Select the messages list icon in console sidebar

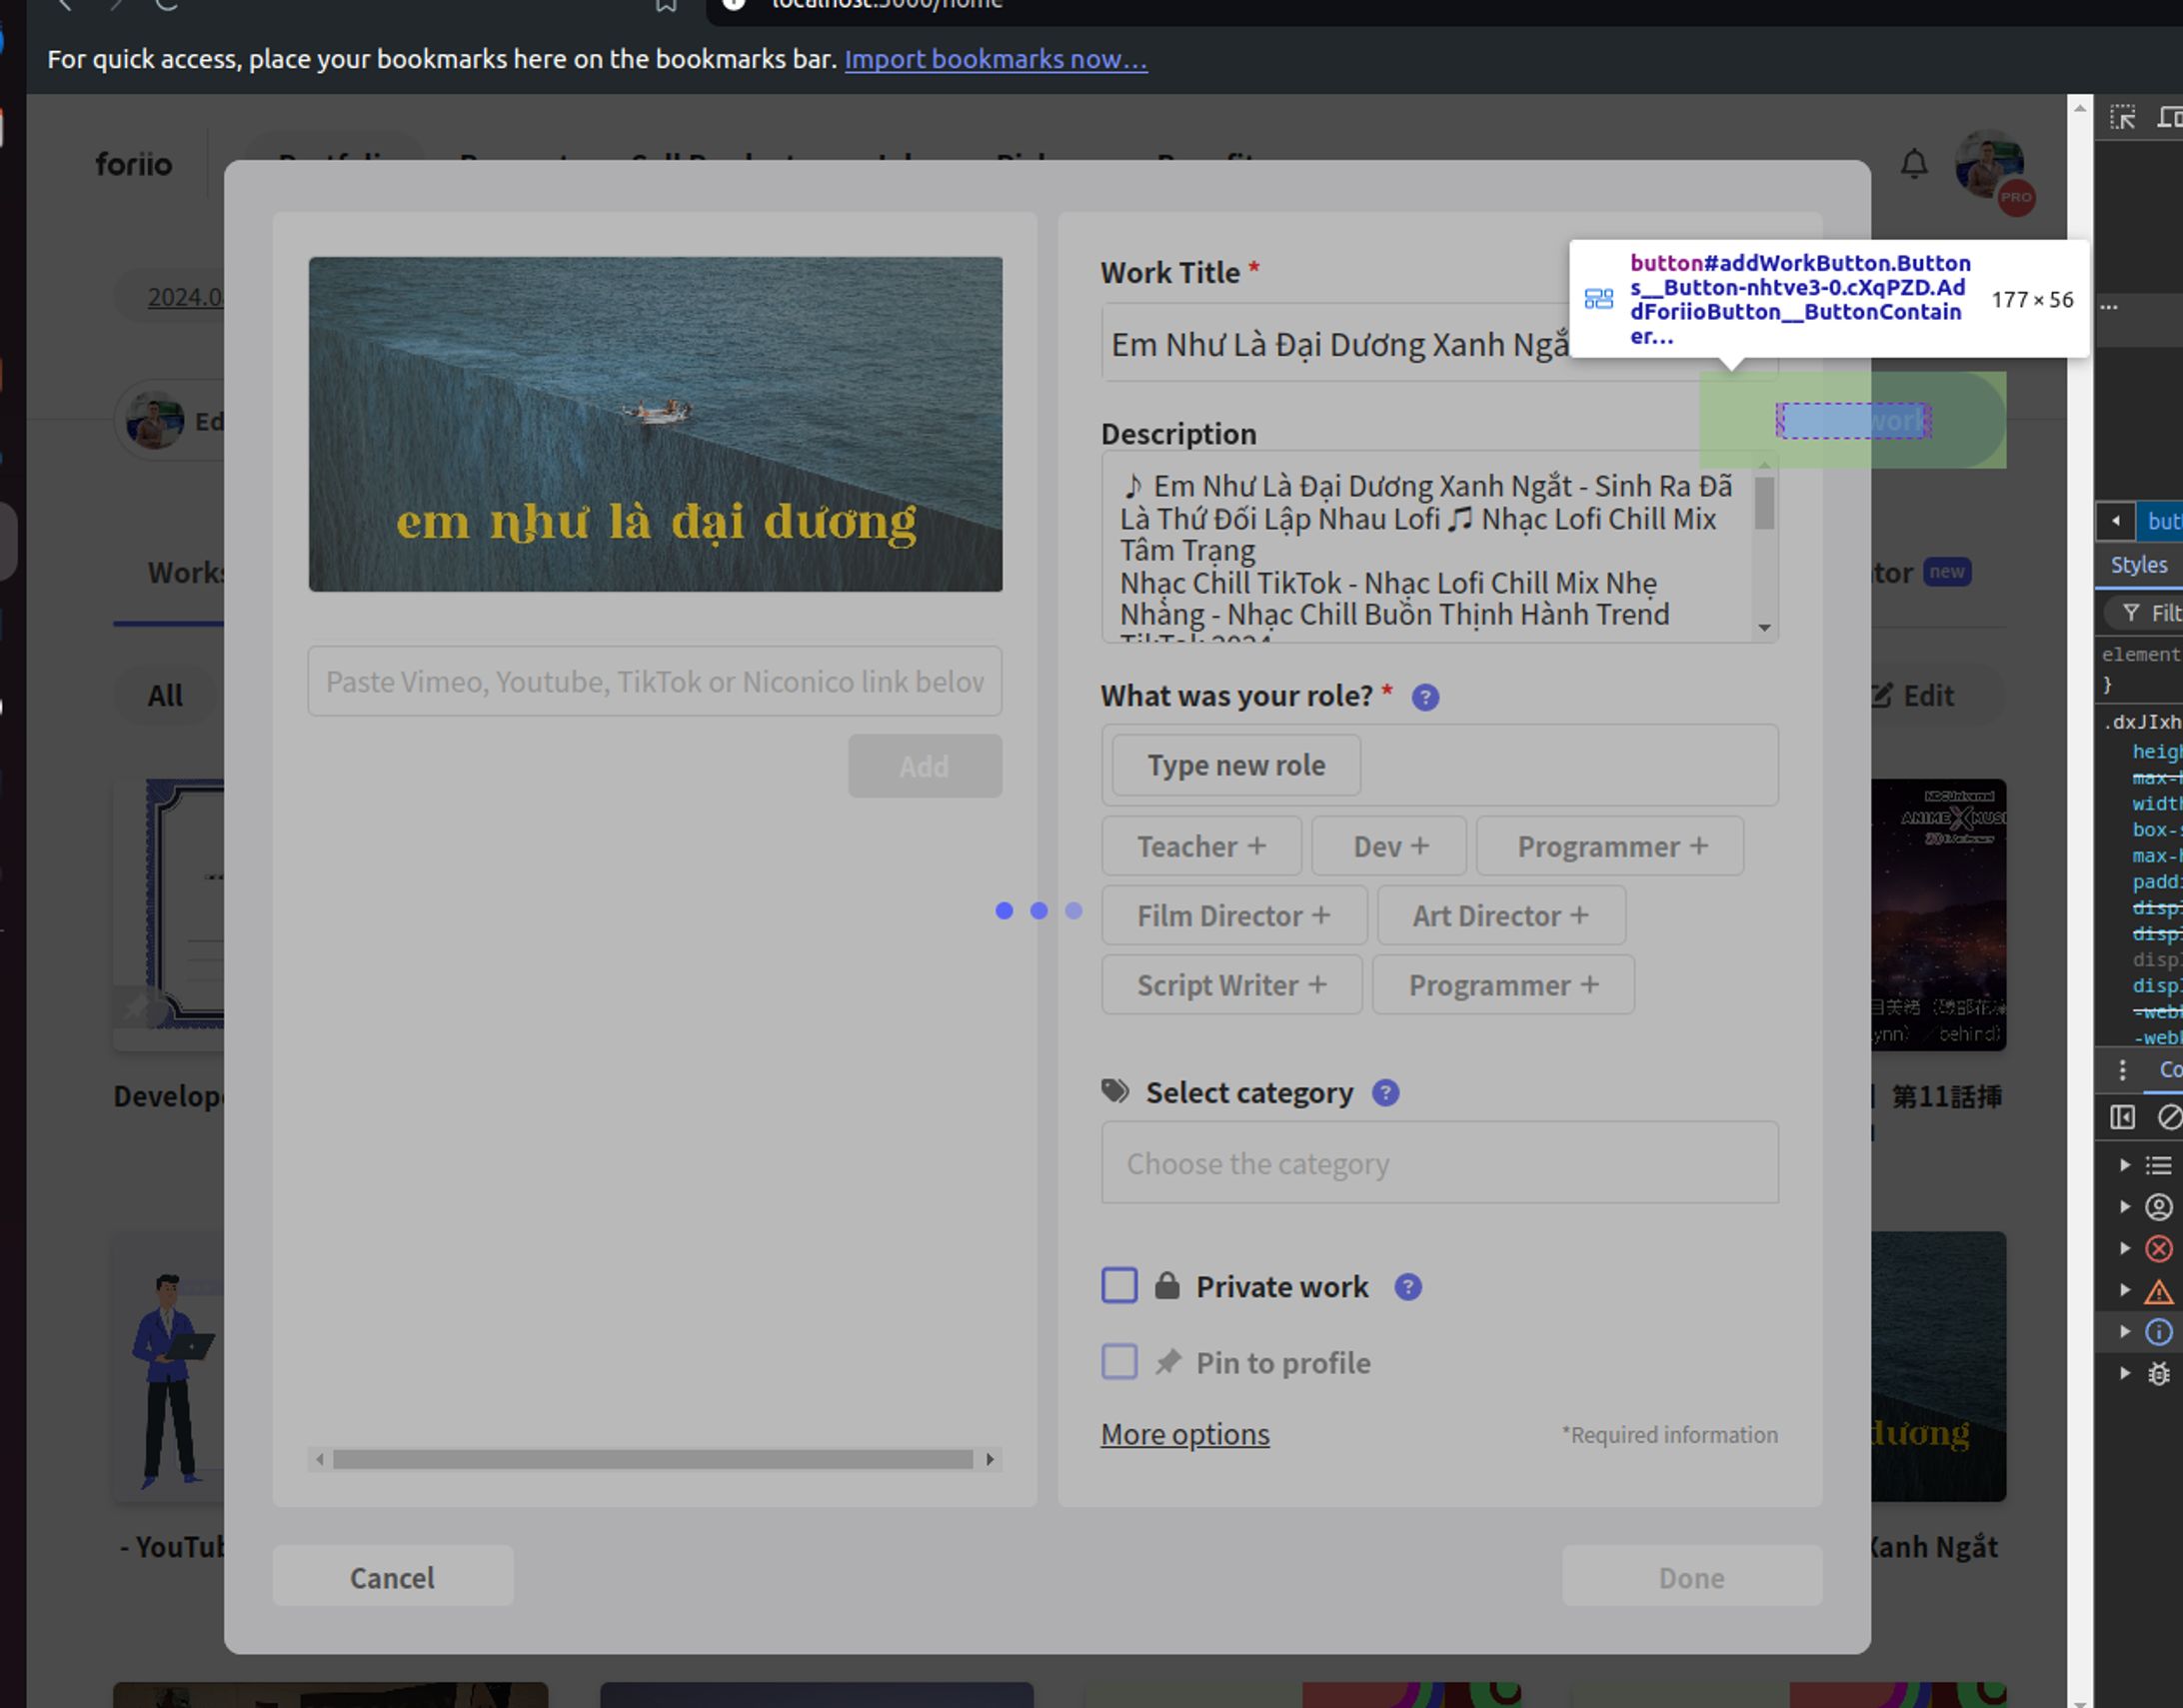click(x=2159, y=1165)
